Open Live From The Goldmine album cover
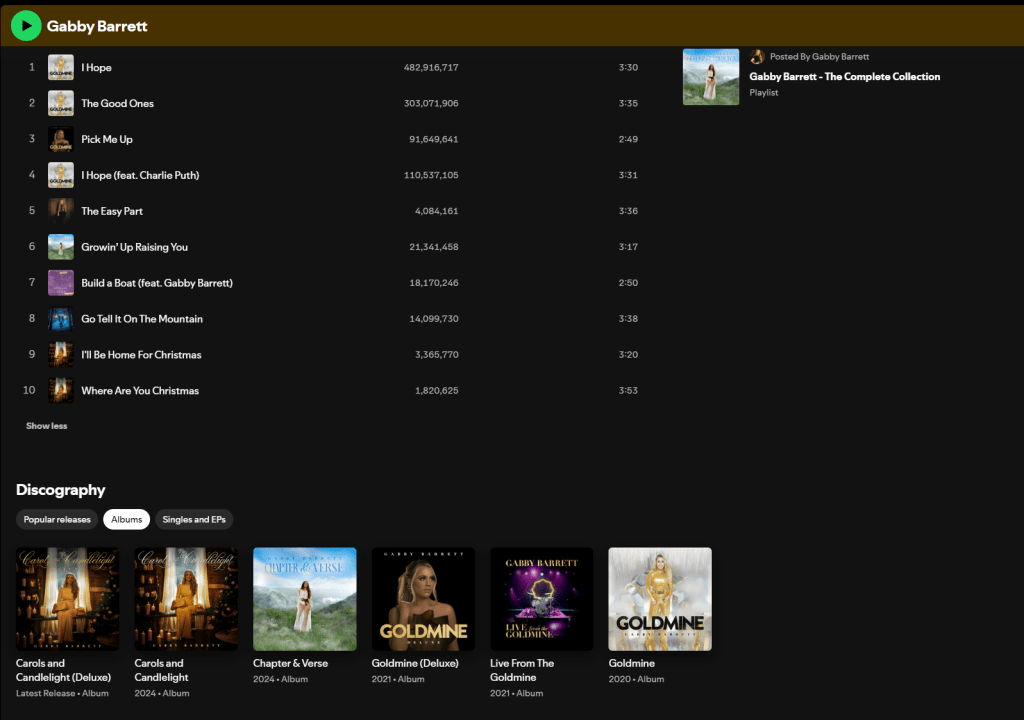Screen dimensions: 1024x720 [541, 599]
